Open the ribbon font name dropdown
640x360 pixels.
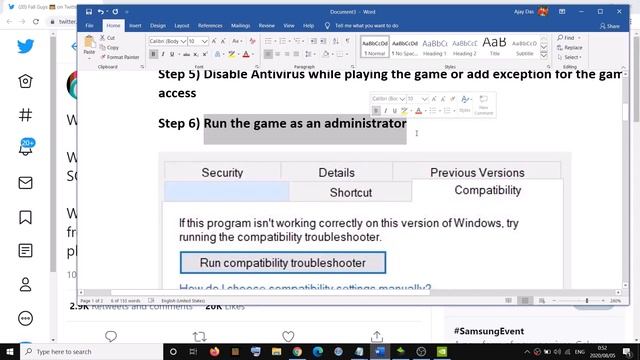[x=183, y=41]
